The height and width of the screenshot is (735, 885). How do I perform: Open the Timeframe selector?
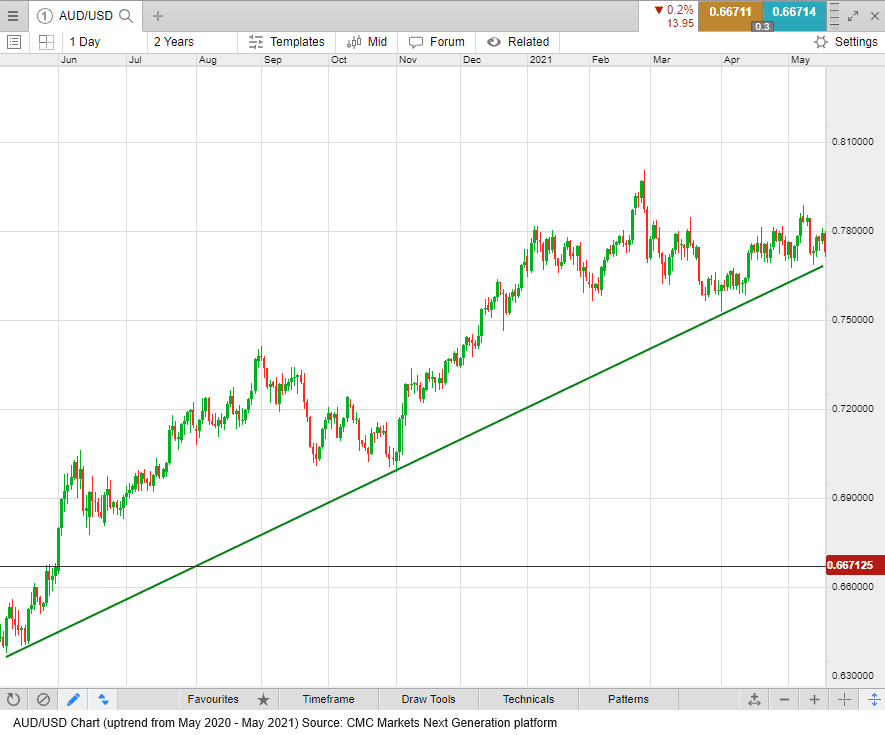(328, 699)
